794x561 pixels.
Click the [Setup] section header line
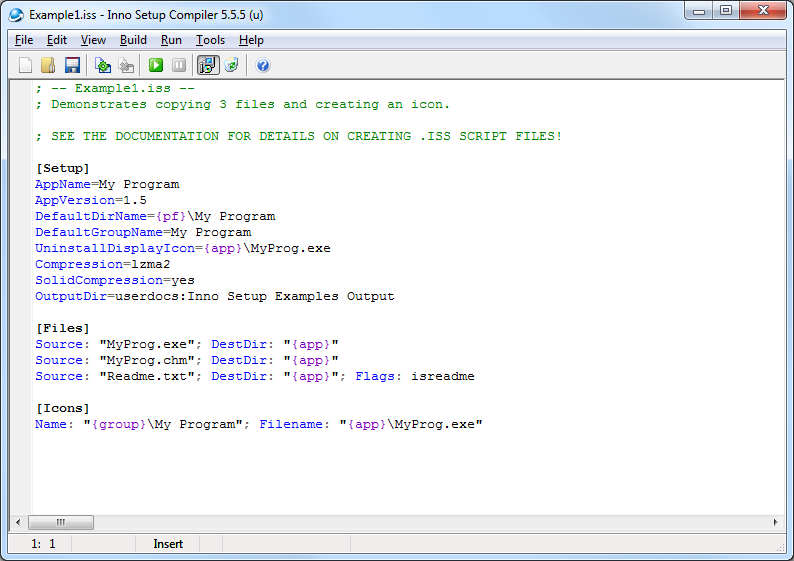coord(62,168)
